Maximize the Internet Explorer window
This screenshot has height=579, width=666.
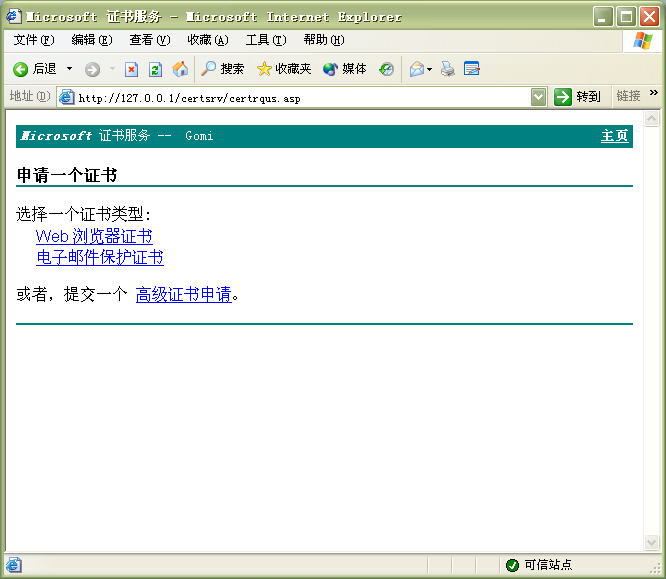point(626,17)
